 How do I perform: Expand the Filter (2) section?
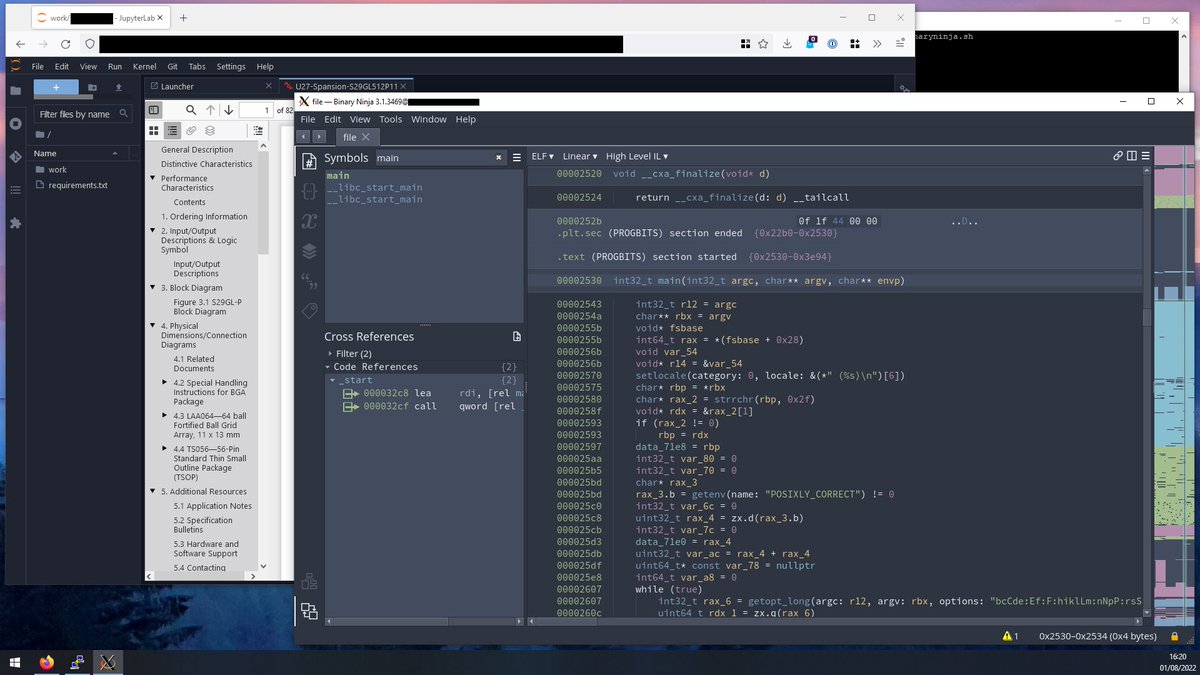click(330, 353)
